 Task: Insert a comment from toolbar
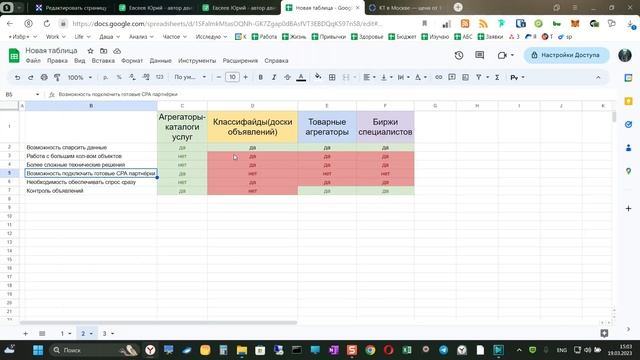[x=452, y=77]
